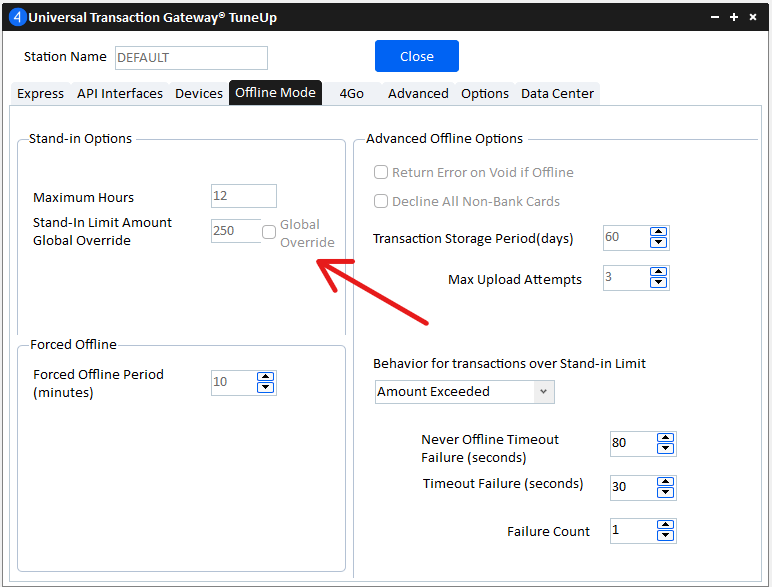Decrease Failure Count with down arrow
772x587 pixels.
(x=666, y=537)
